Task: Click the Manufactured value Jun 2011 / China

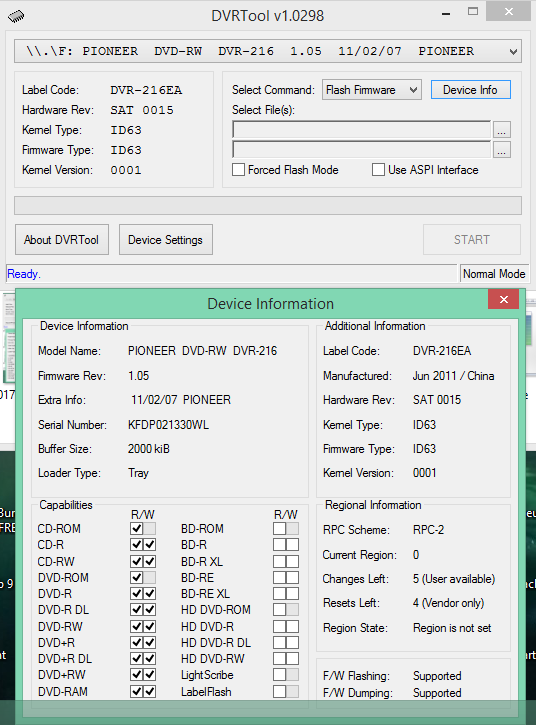Action: (454, 375)
